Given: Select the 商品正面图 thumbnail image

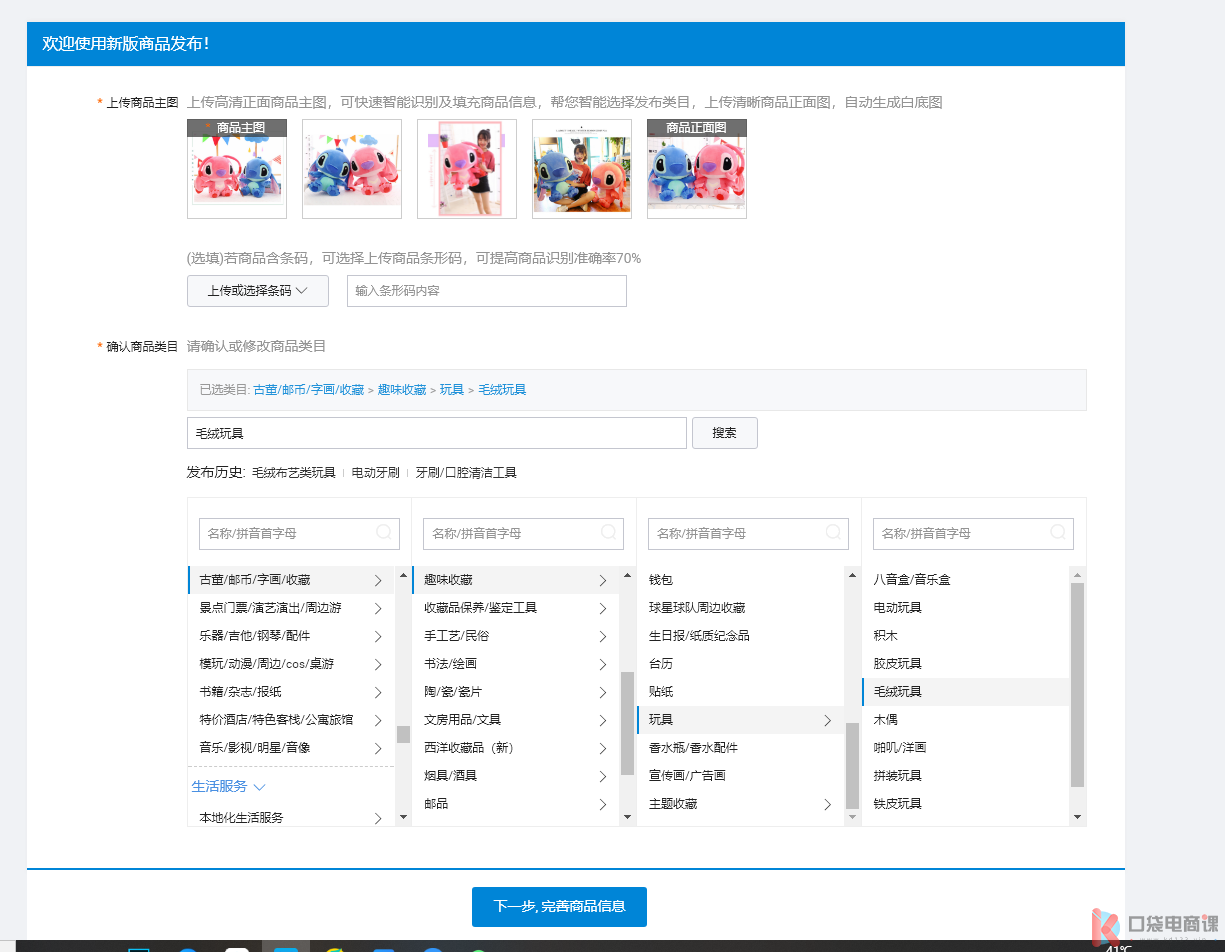Looking at the screenshot, I should tap(696, 170).
